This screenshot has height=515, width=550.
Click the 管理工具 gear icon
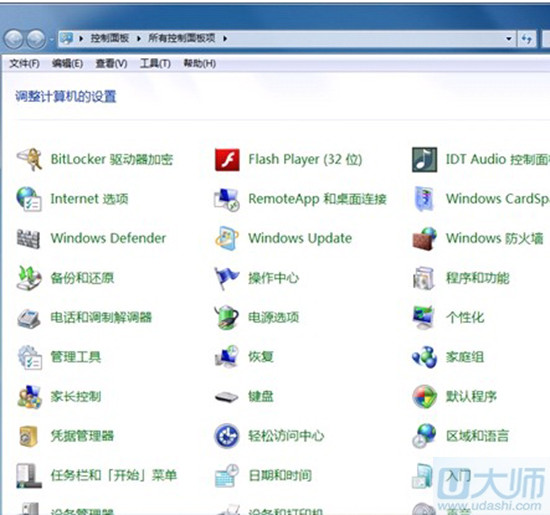[29, 357]
